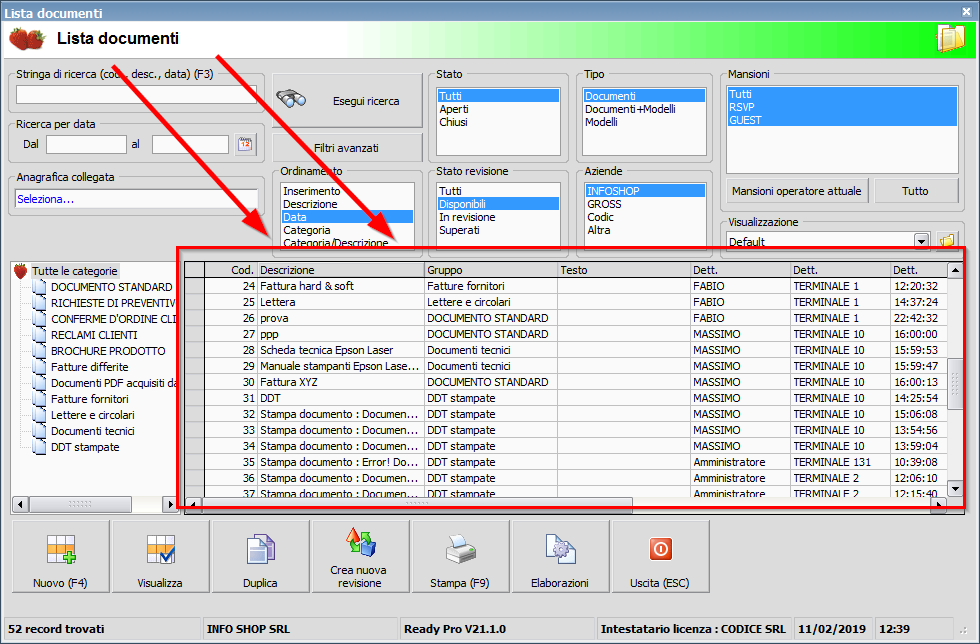
Task: Select BROCHURE PRODOTTO category in tree
Action: (108, 351)
